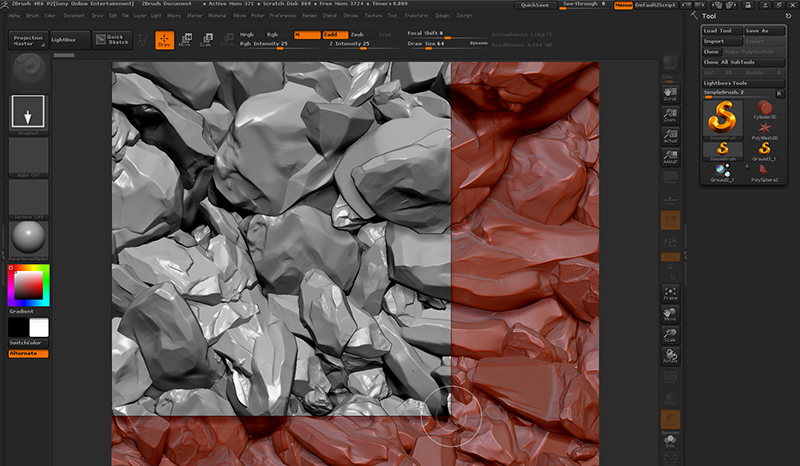Open the Projection Master dropdown
Image resolution: width=800 pixels, height=466 pixels.
tap(29, 40)
